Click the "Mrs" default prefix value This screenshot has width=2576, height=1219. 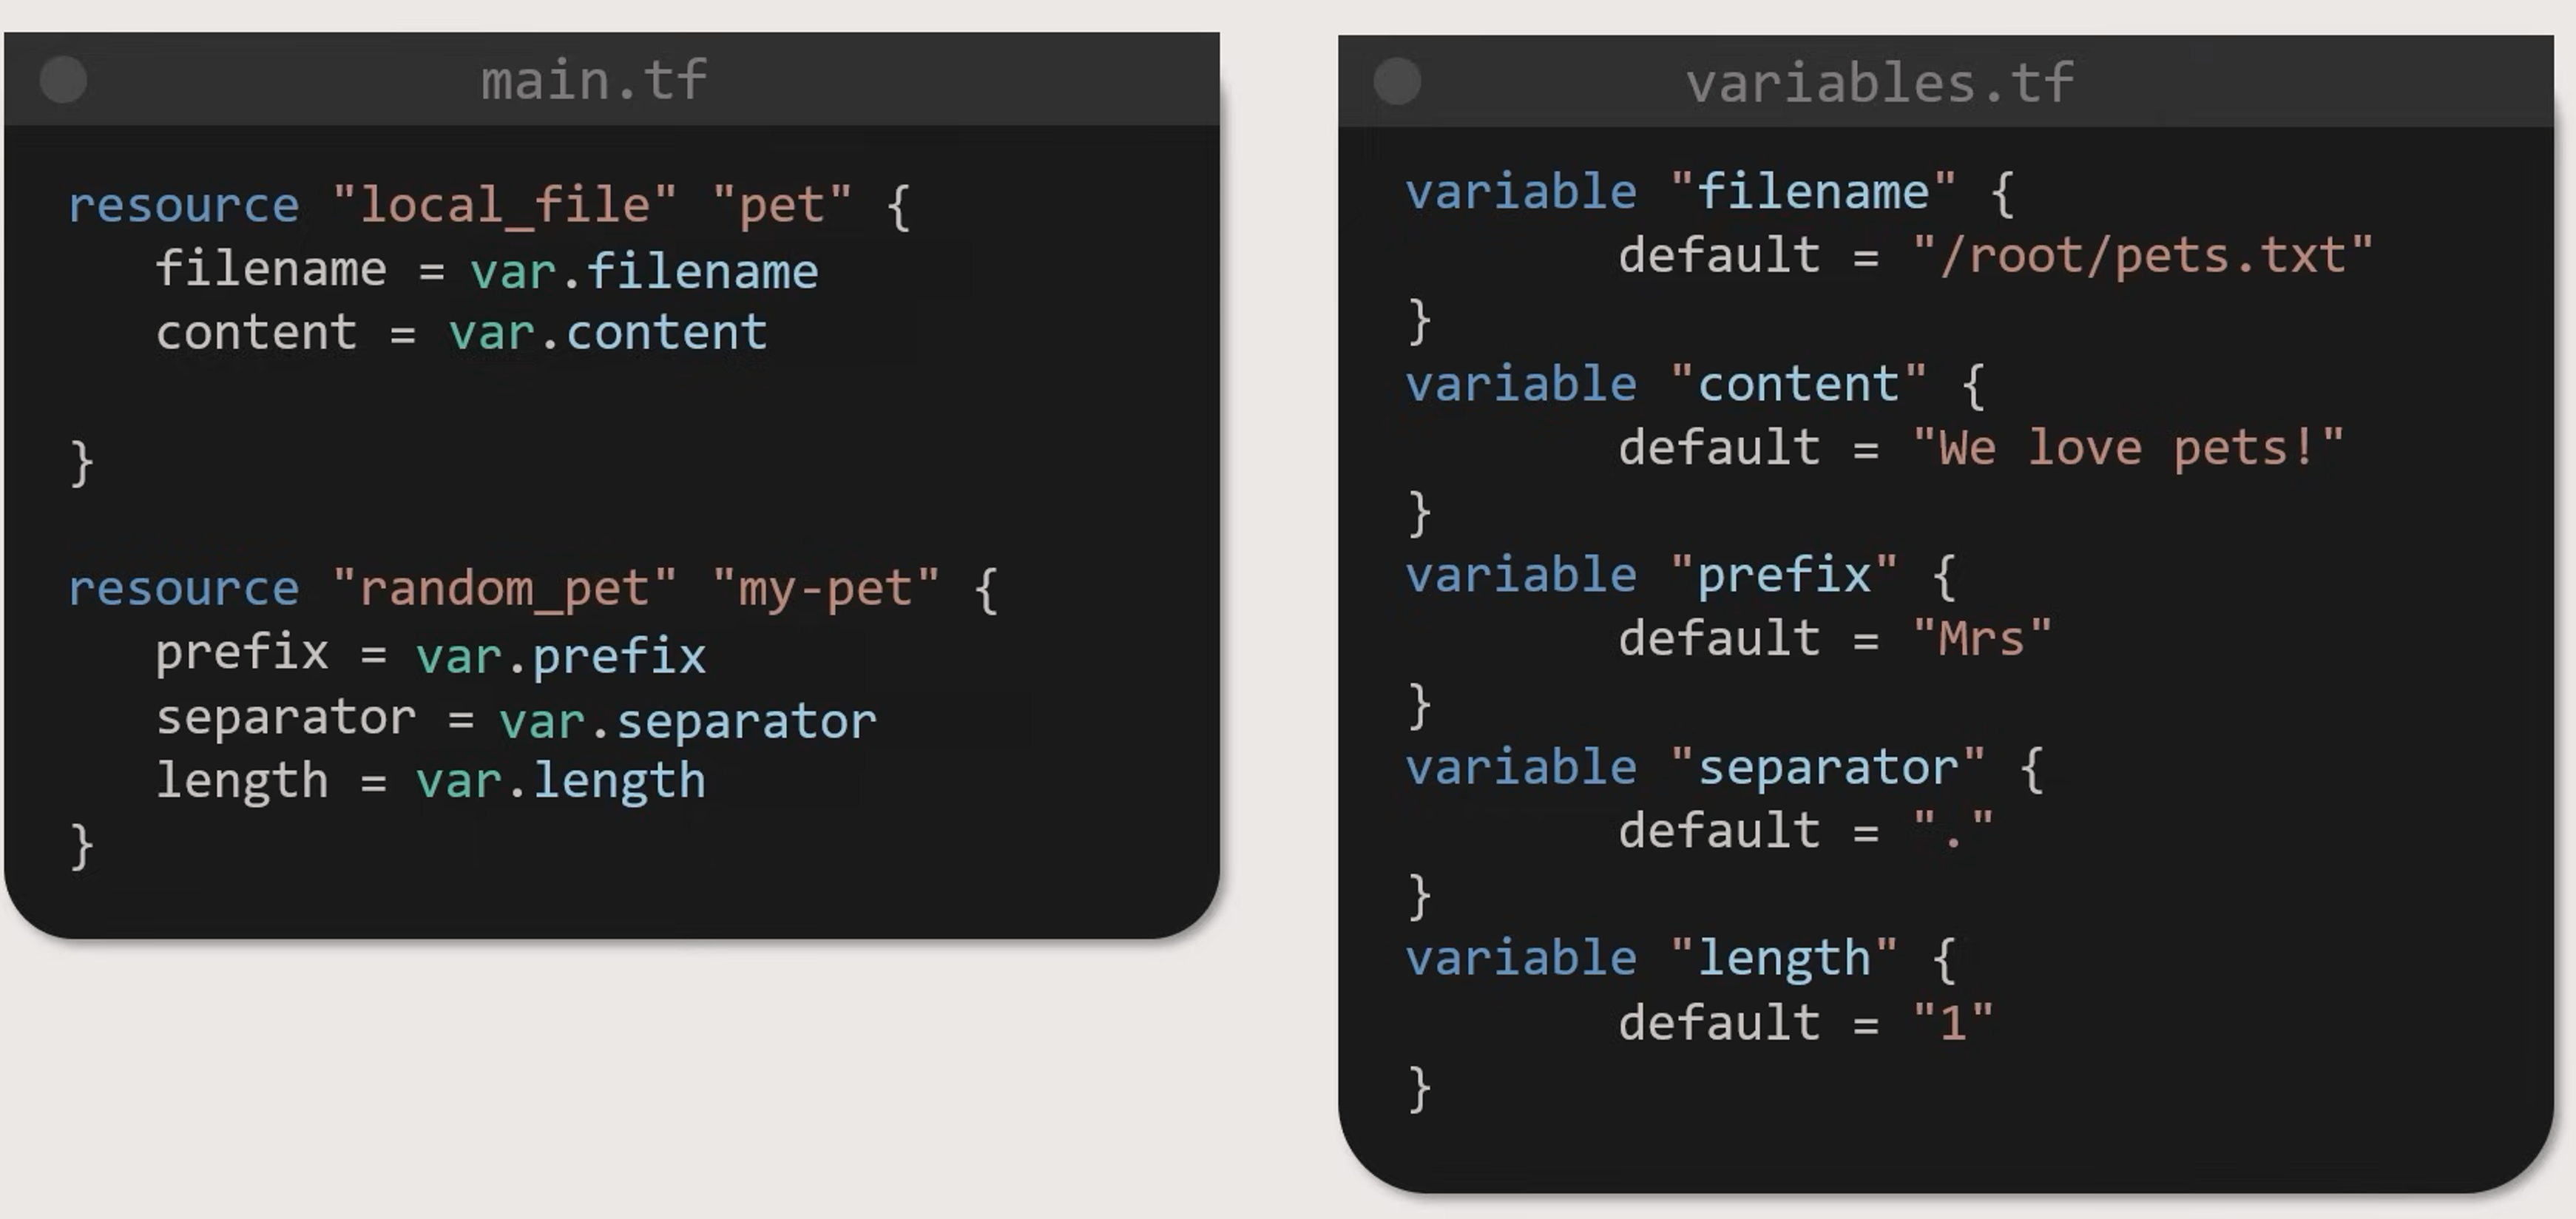[x=1981, y=639]
